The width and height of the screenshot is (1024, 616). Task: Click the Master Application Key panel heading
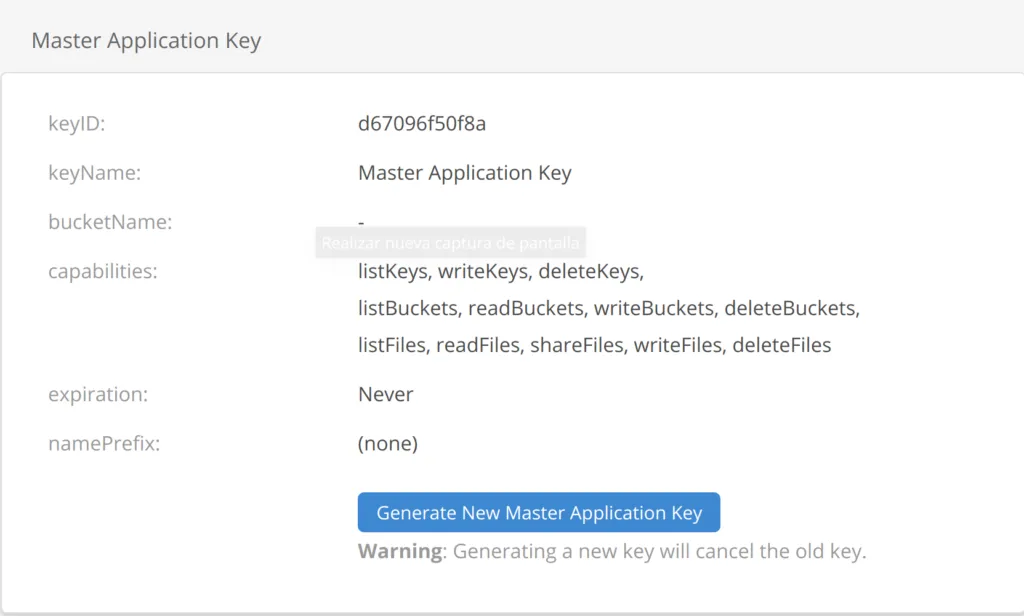[x=146, y=41]
